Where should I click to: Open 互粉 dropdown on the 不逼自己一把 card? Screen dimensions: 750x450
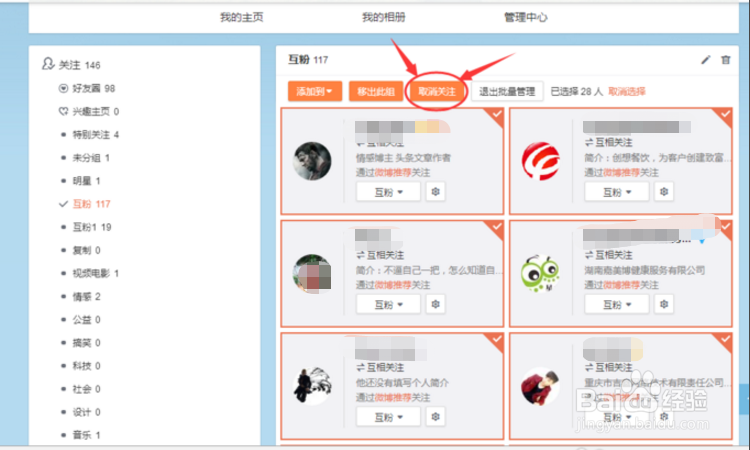click(x=388, y=304)
